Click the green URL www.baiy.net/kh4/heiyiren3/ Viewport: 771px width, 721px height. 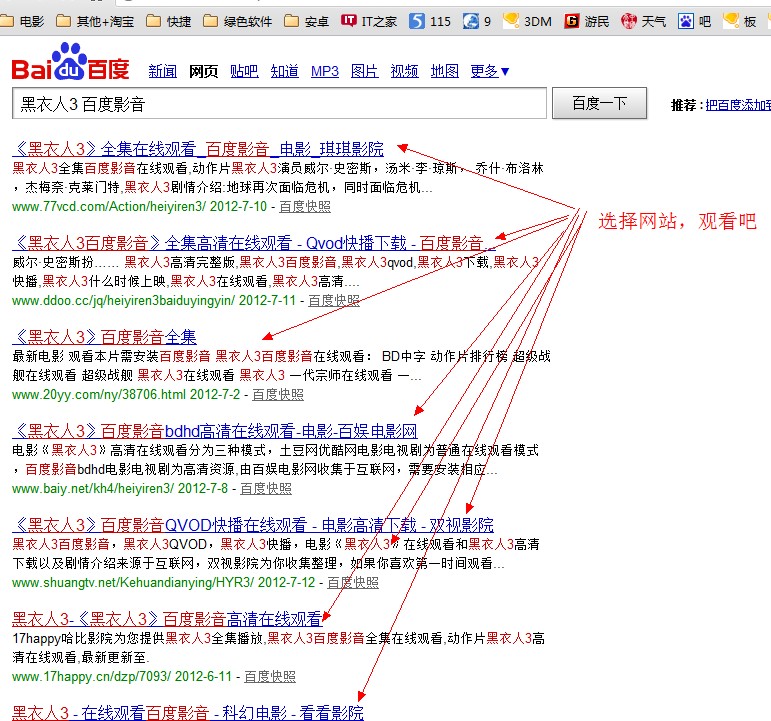click(93, 488)
